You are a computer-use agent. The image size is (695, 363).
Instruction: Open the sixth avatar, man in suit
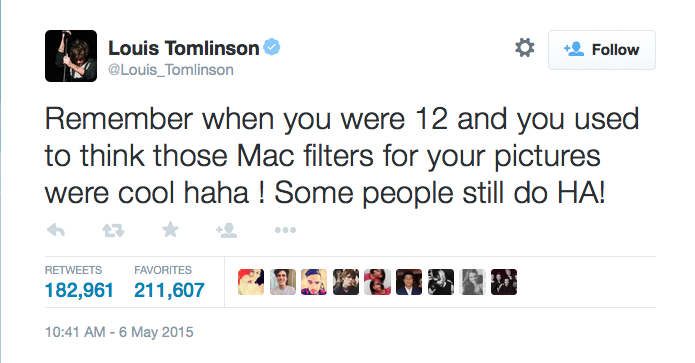point(409,282)
